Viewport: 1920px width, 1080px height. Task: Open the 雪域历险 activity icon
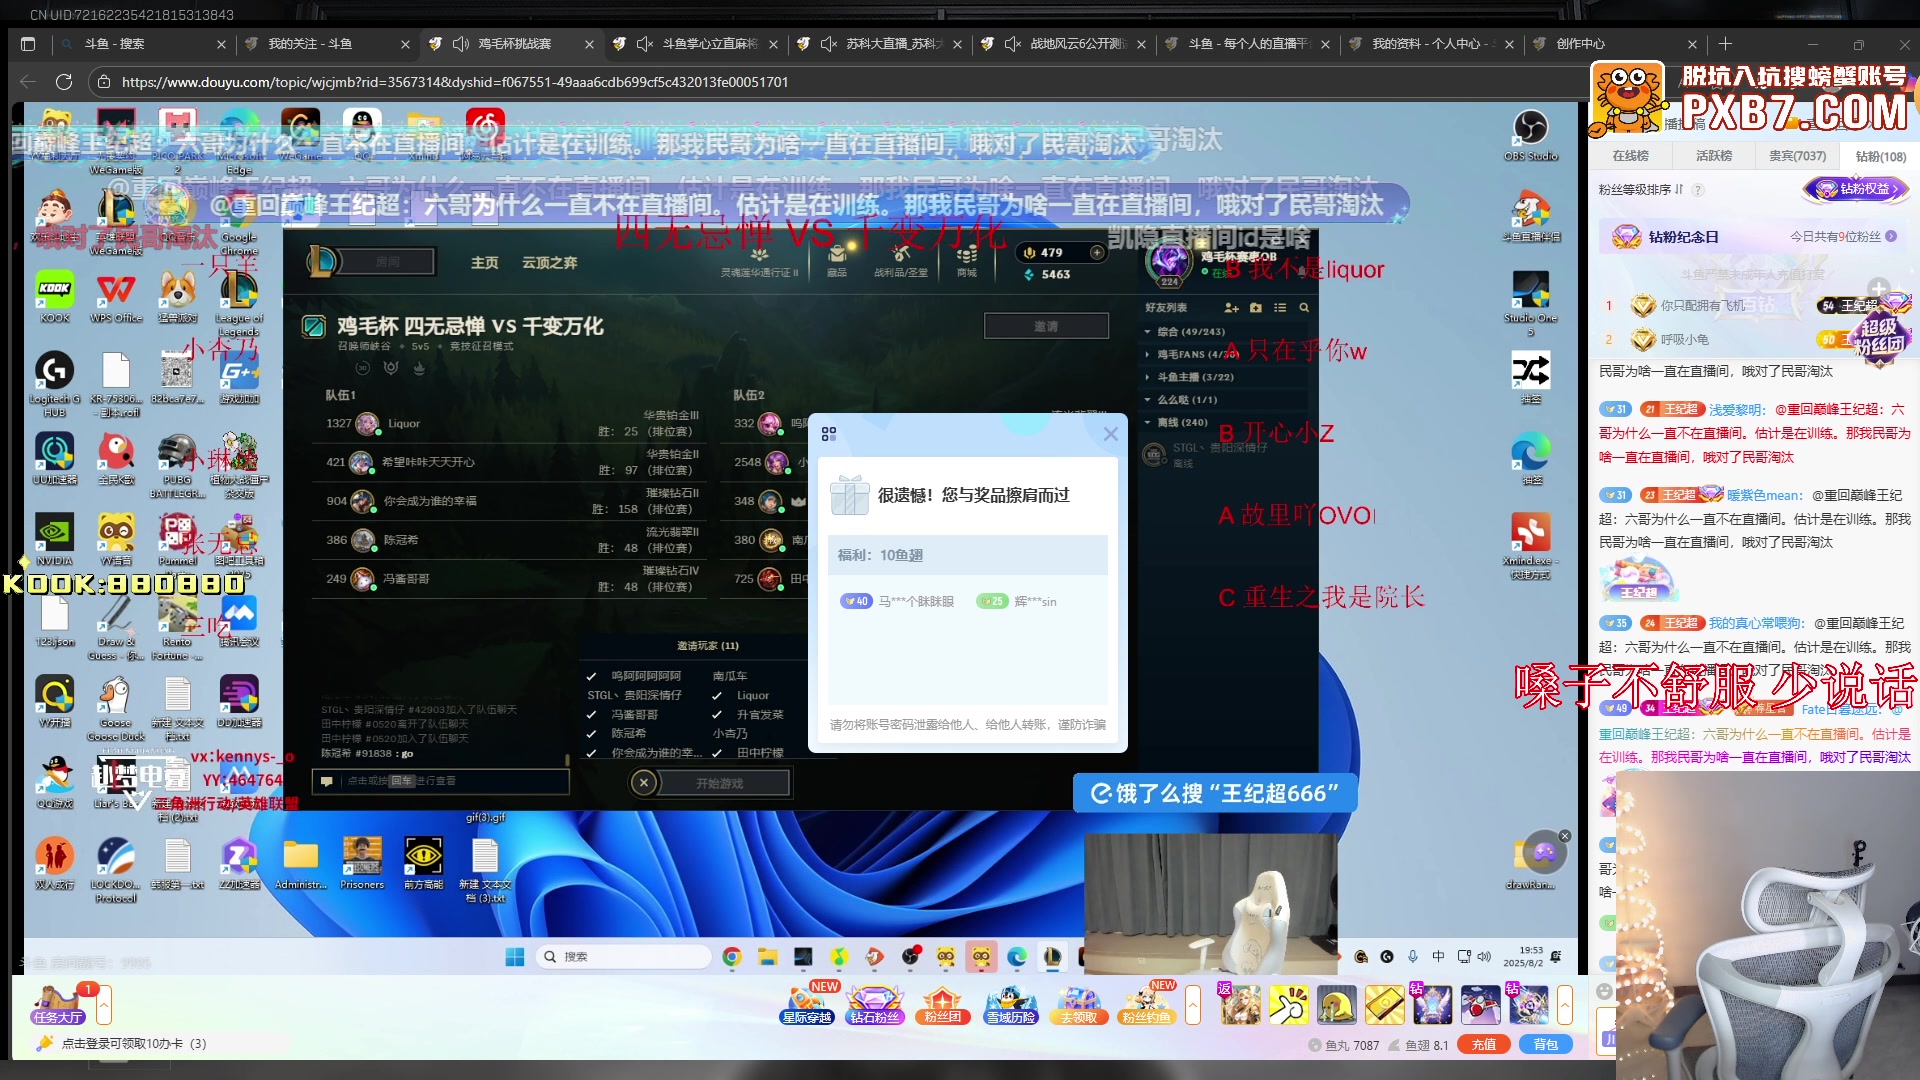[x=1010, y=1003]
